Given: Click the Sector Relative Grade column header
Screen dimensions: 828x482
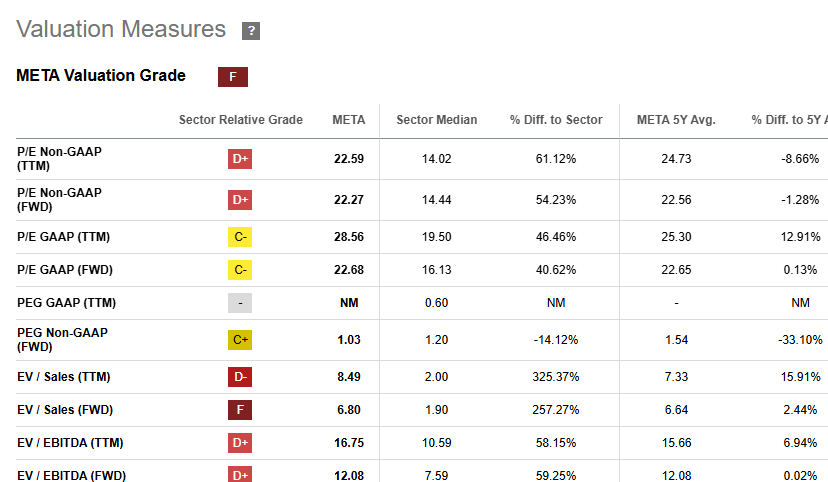Looking at the screenshot, I should [241, 120].
